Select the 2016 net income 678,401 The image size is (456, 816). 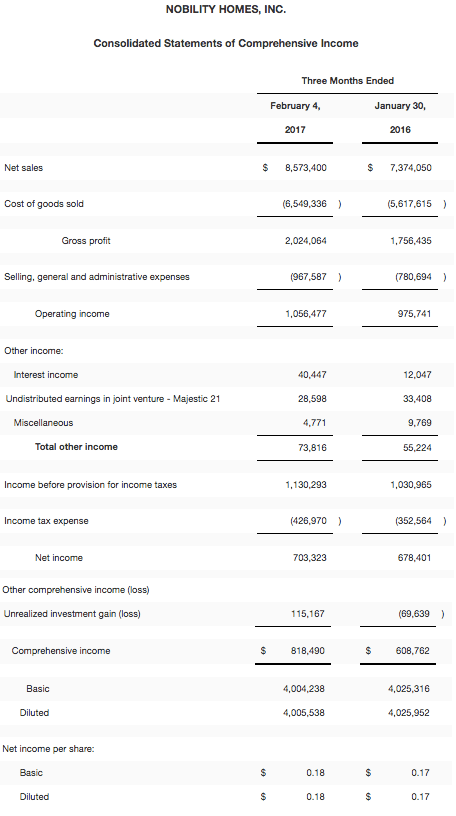click(414, 558)
